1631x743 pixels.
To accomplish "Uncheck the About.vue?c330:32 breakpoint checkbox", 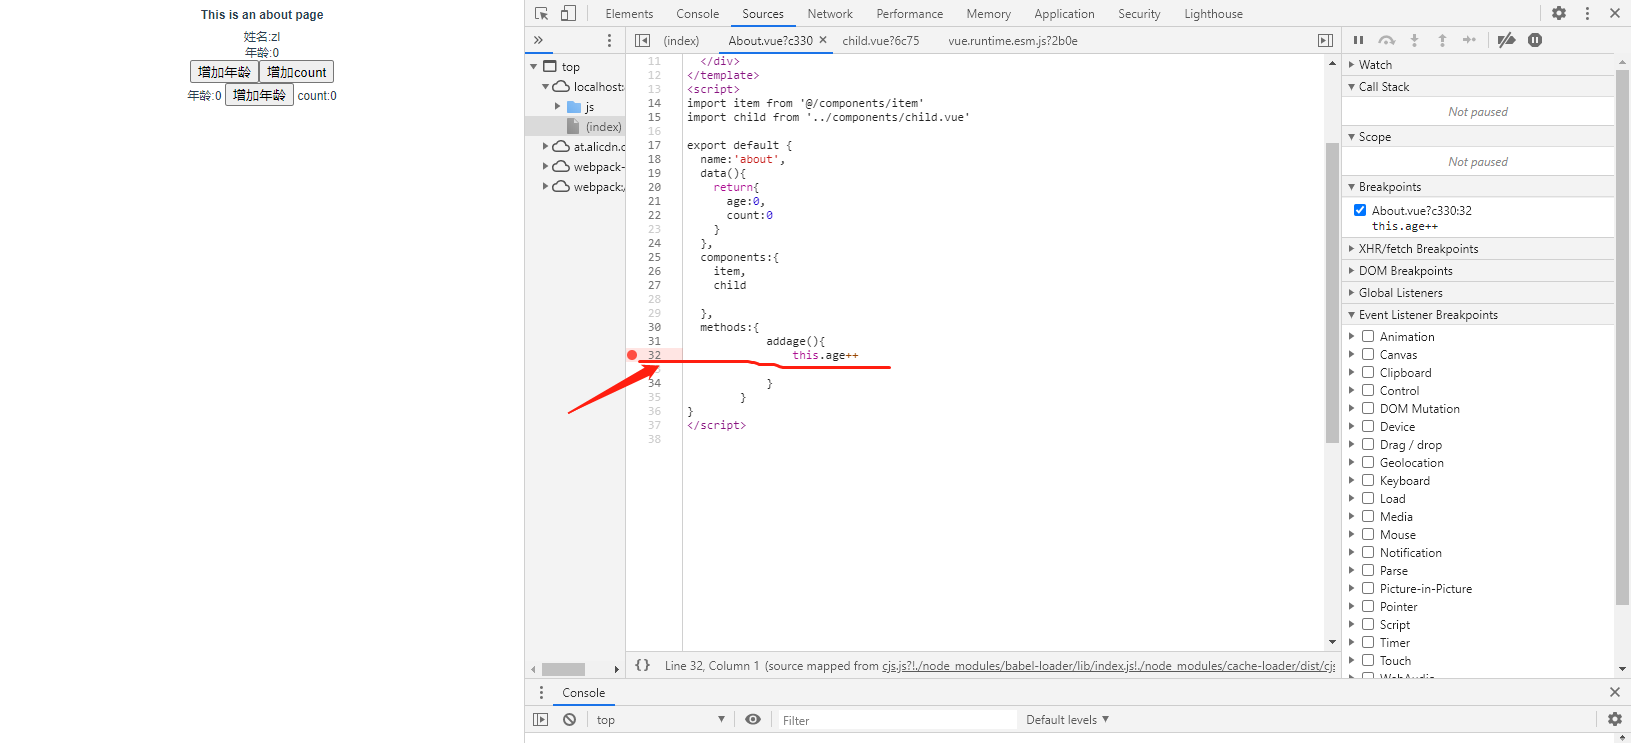I will (1360, 210).
